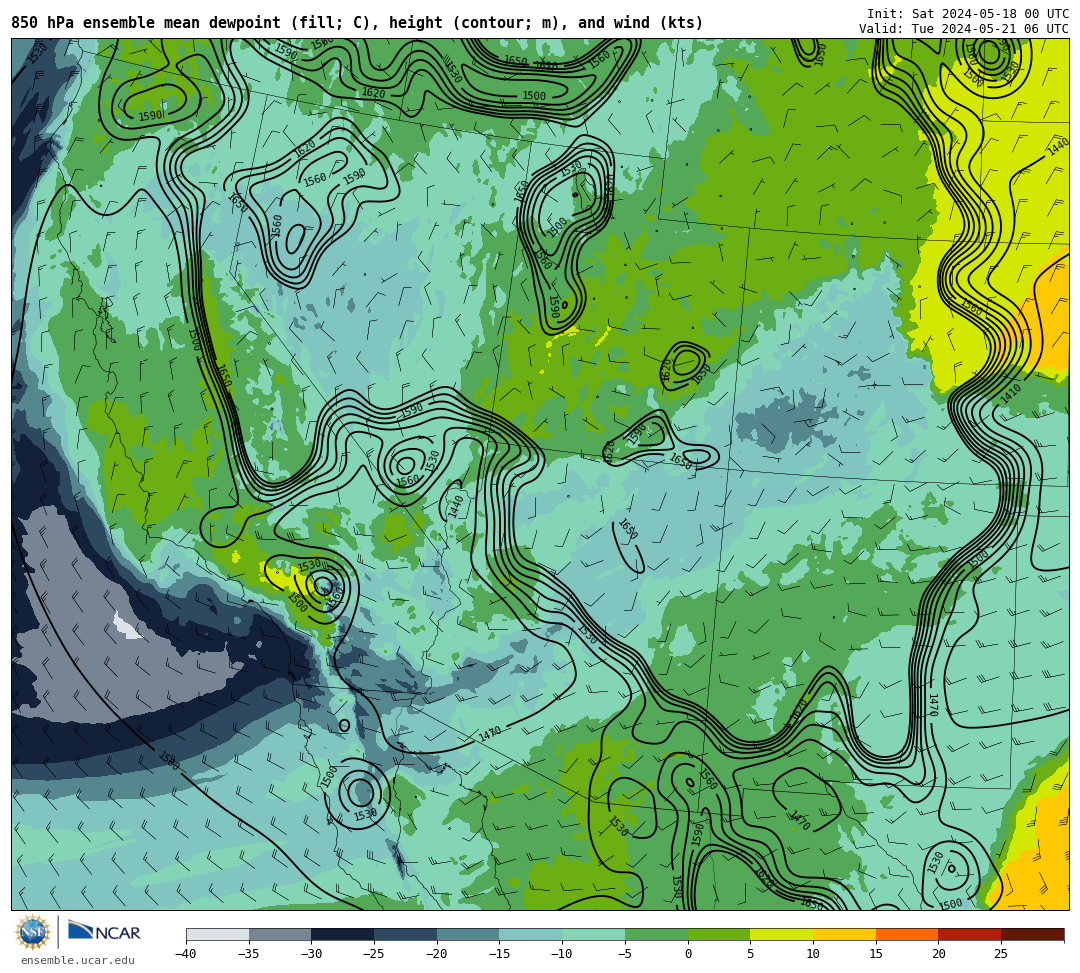Click the plot title '850 hPa ensemble mean dewpoint'
1080x973 pixels.
146,23
